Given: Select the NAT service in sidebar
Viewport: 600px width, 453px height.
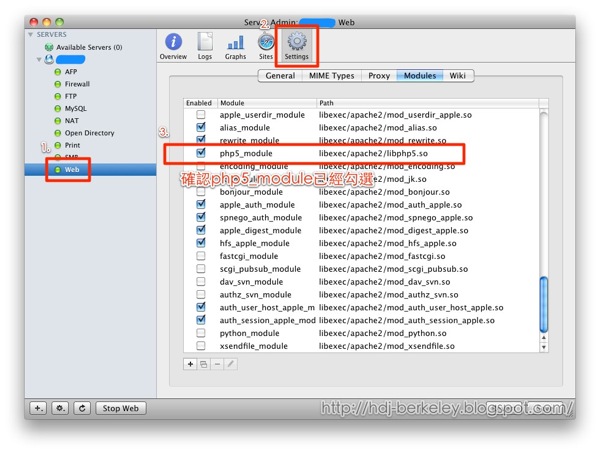Looking at the screenshot, I should (x=72, y=121).
